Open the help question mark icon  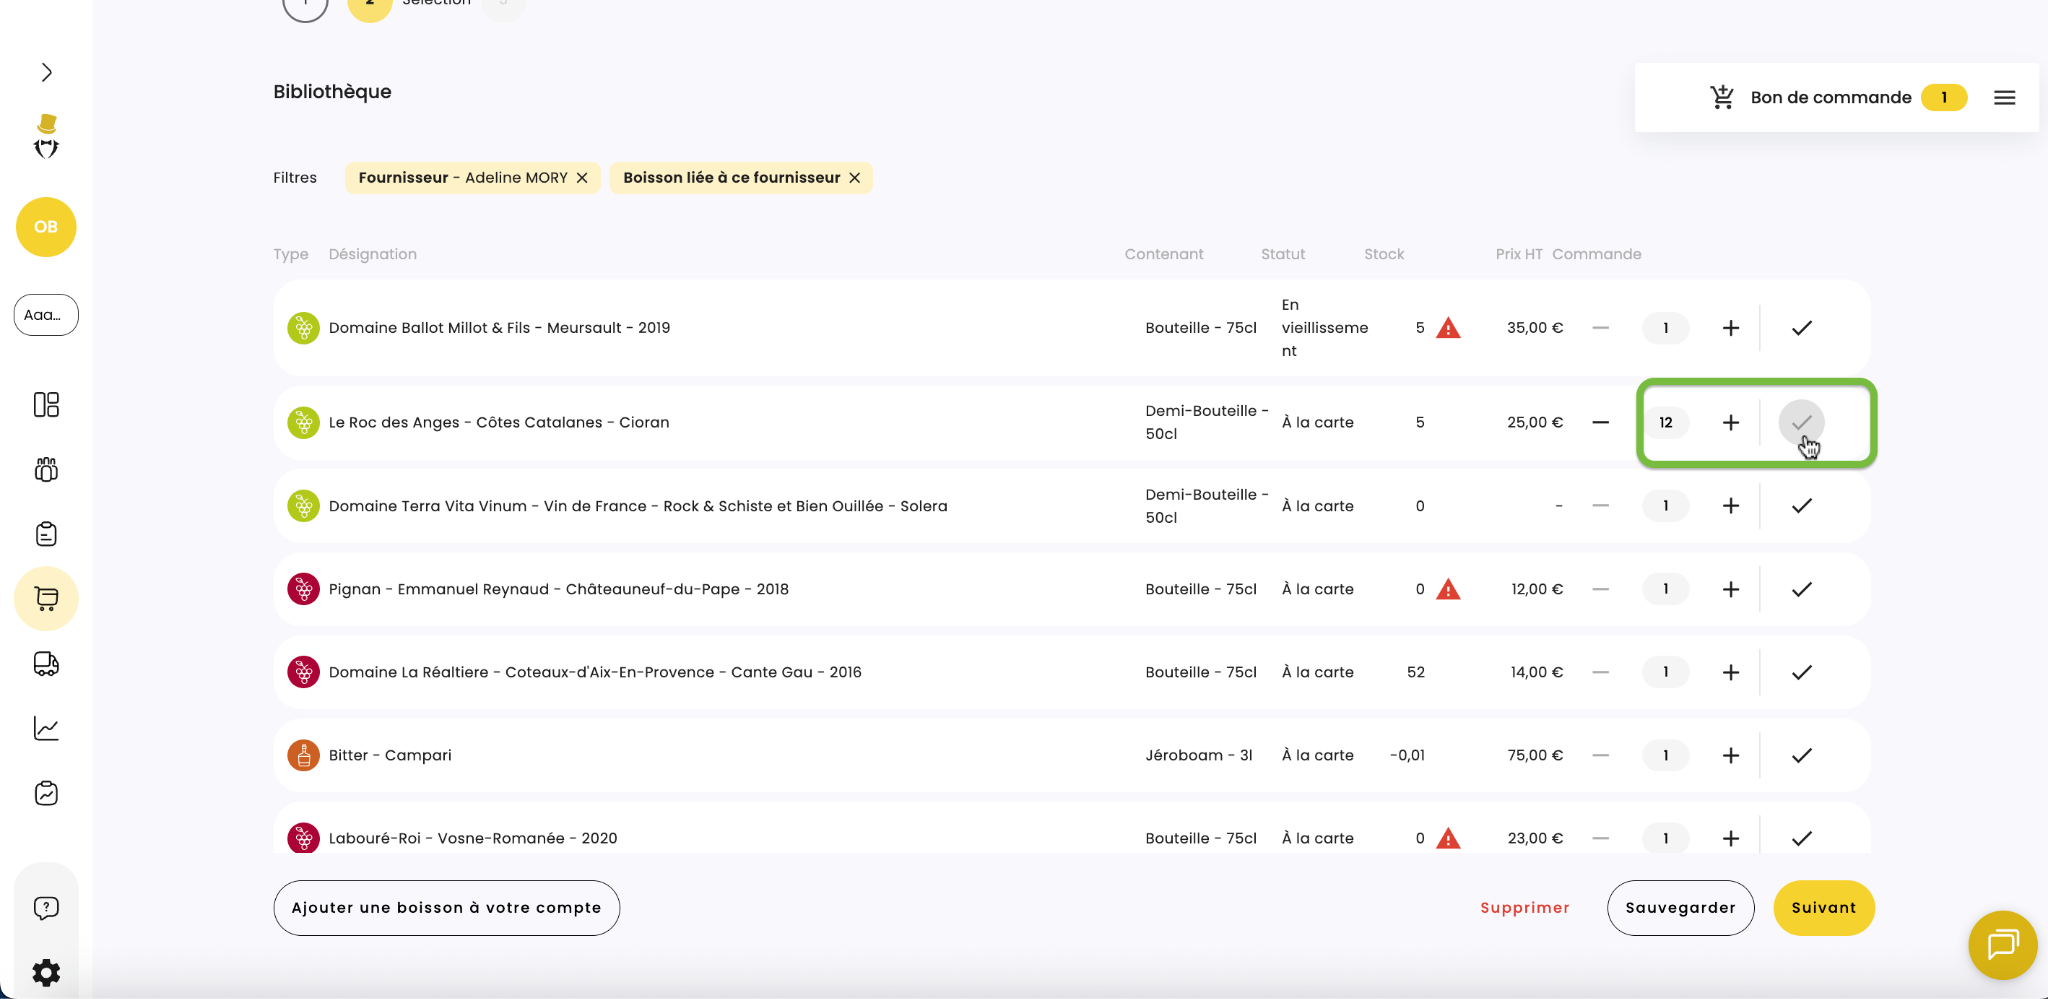pyautogui.click(x=46, y=908)
